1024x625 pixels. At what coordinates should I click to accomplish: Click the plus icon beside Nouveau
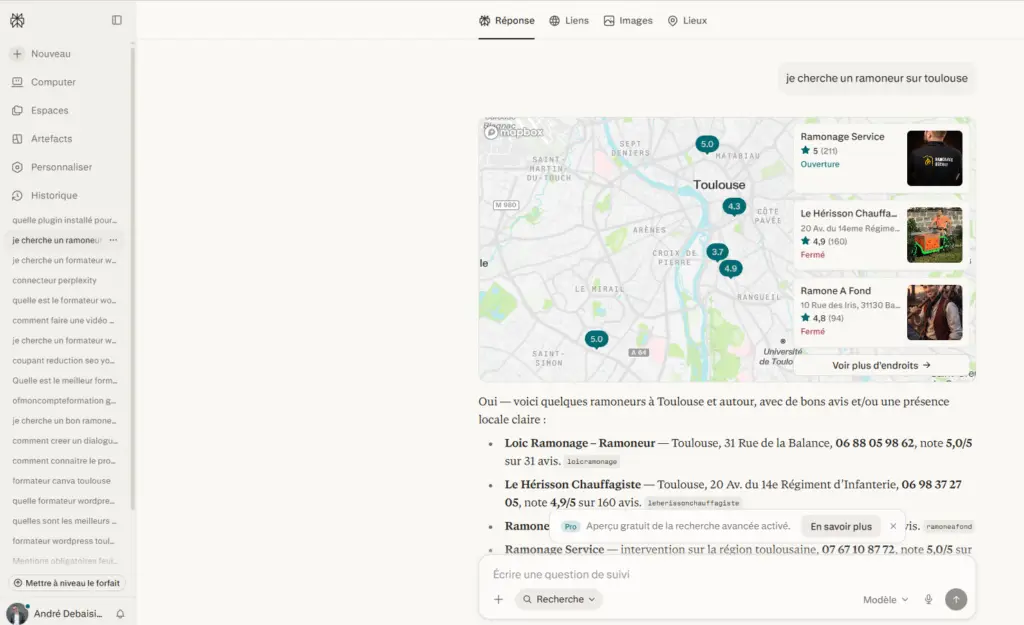18,54
